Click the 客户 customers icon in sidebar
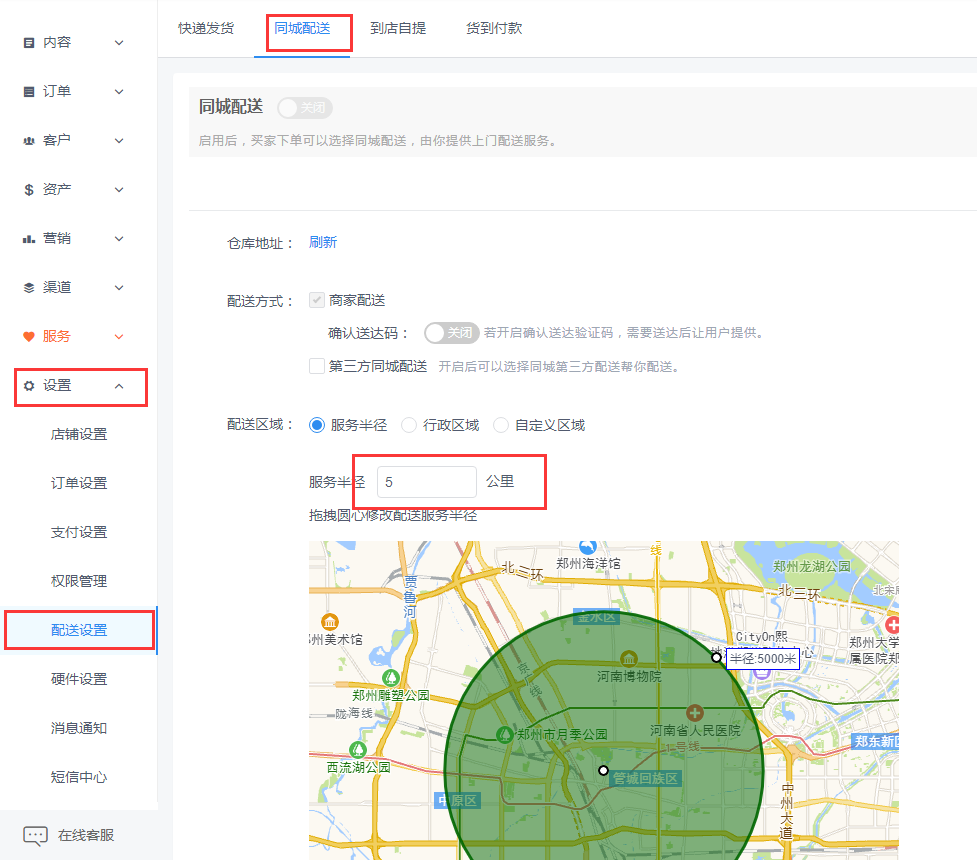977x860 pixels. click(x=29, y=141)
